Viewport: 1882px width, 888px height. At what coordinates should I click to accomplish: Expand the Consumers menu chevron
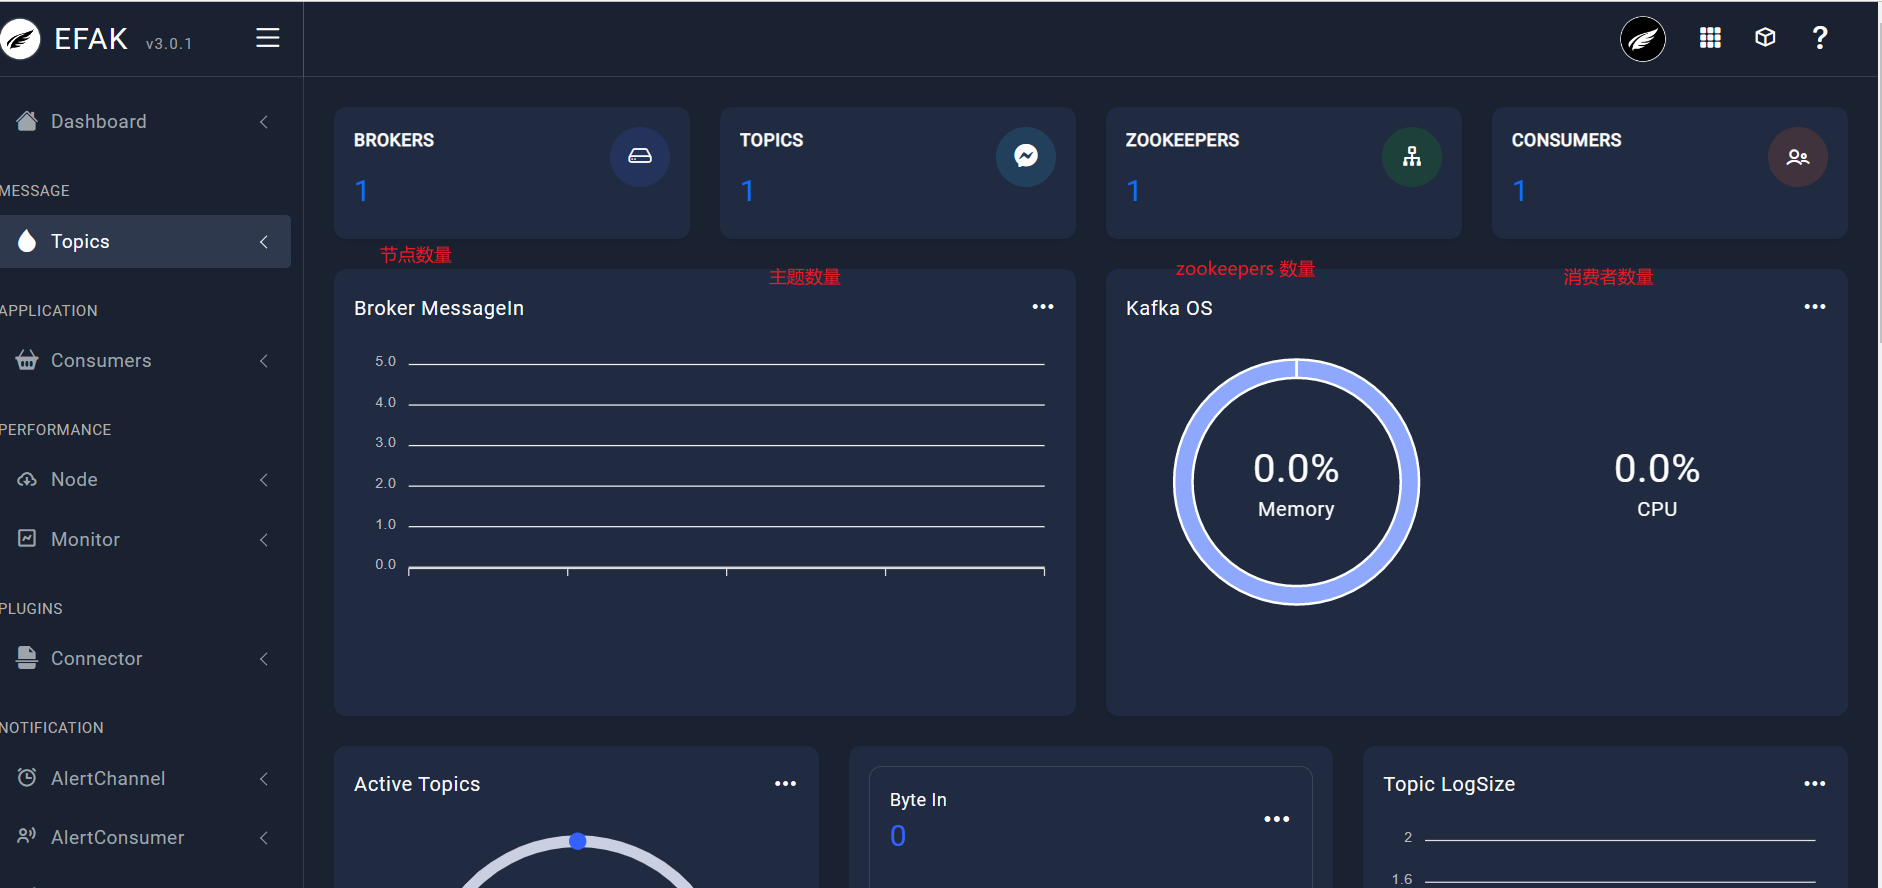264,361
